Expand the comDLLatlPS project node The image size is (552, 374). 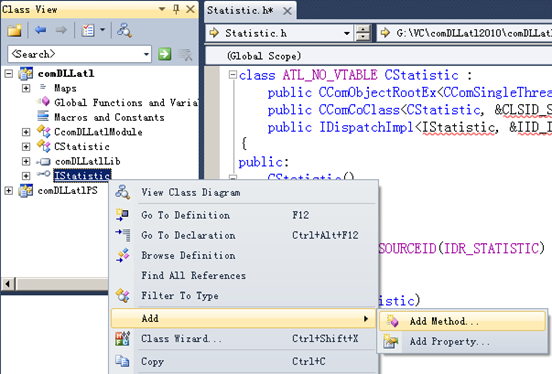tap(9, 191)
